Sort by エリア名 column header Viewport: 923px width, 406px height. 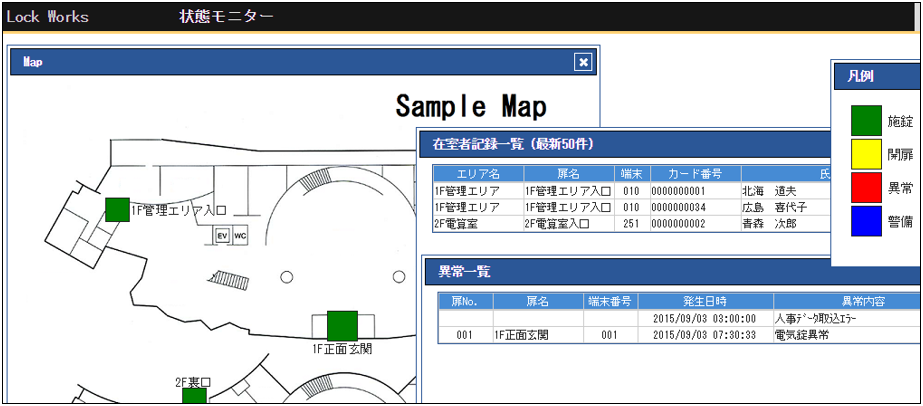(477, 174)
